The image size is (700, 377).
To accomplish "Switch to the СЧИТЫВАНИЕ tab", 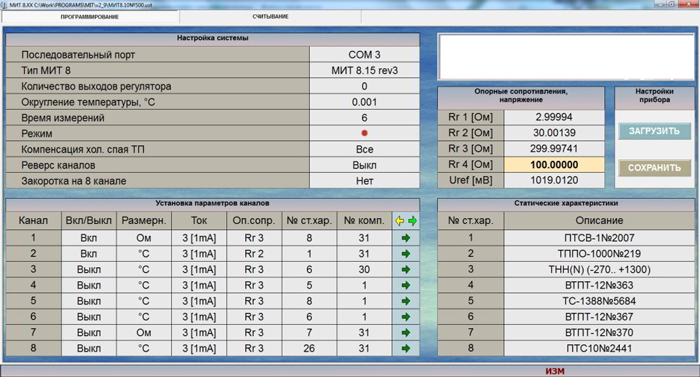I will click(x=271, y=17).
